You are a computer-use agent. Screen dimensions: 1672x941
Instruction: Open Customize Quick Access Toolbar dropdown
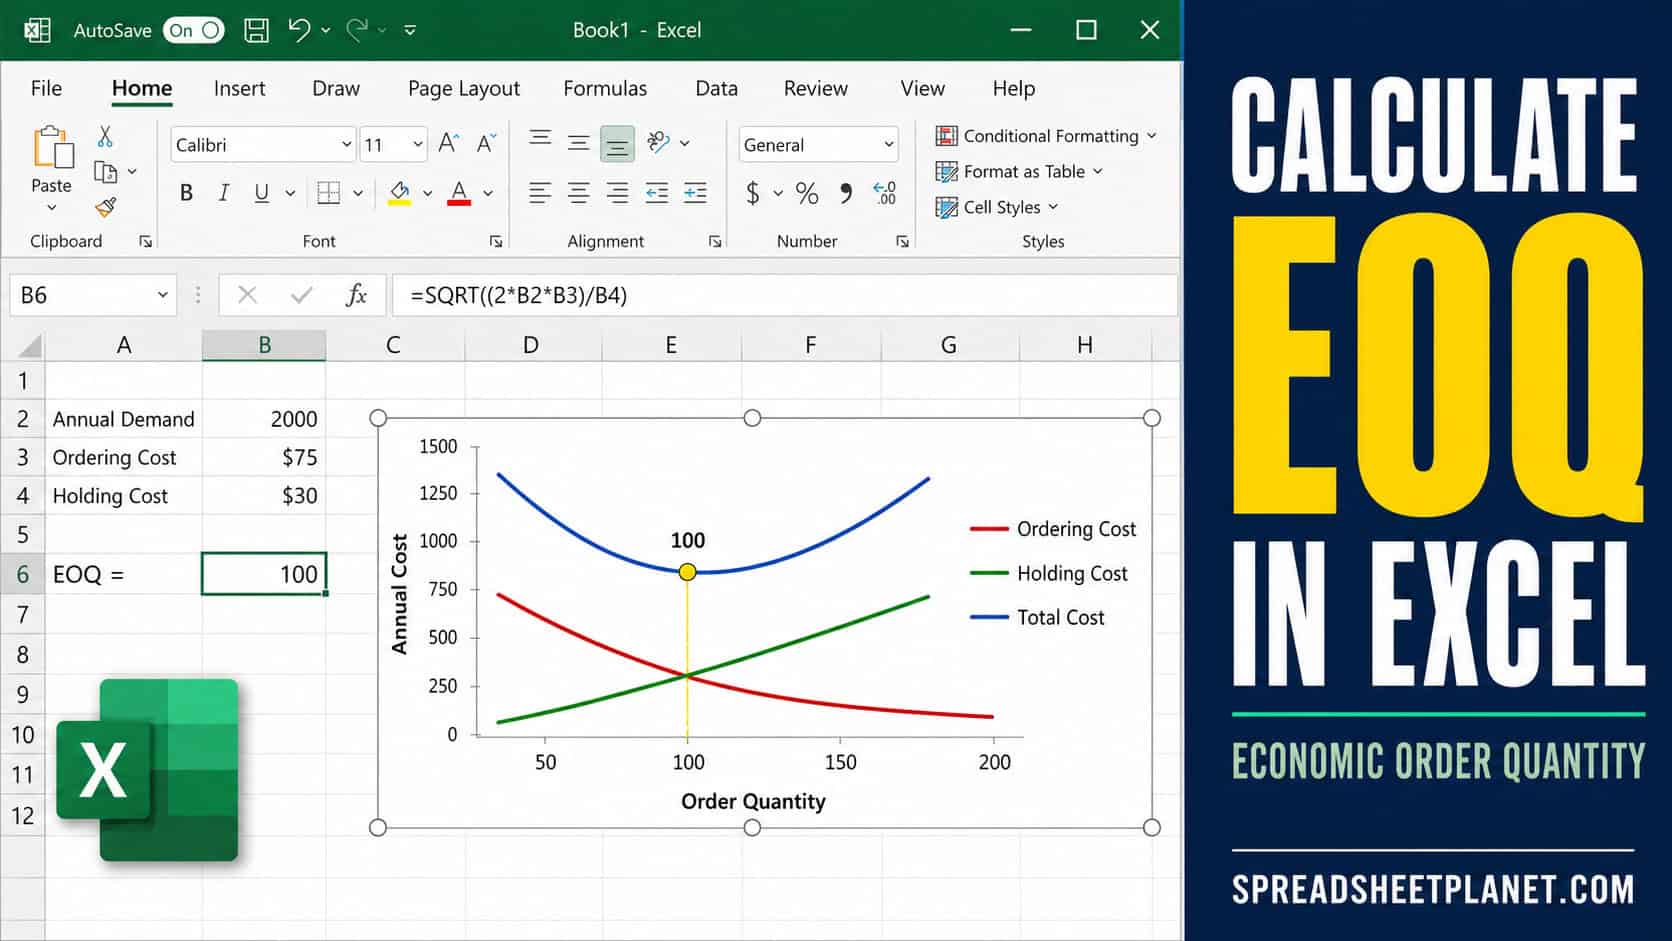click(x=410, y=30)
